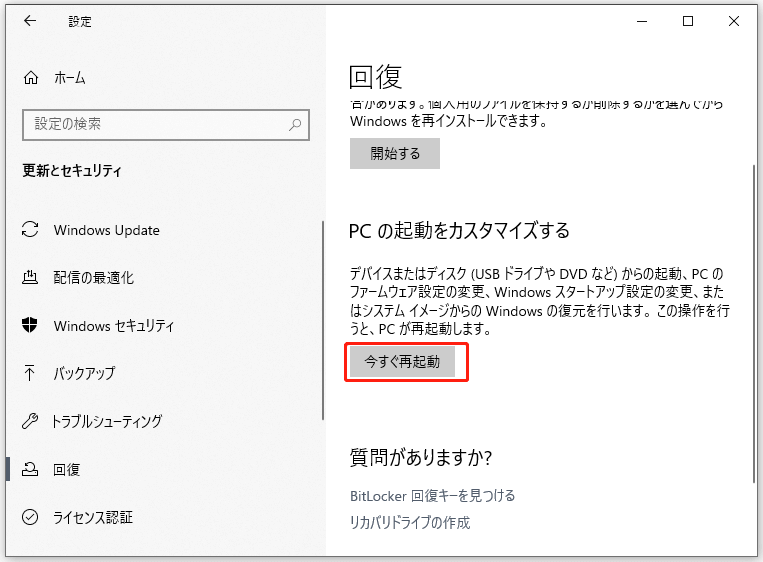
Task: Click the 設定 window title text
Action: [80, 21]
